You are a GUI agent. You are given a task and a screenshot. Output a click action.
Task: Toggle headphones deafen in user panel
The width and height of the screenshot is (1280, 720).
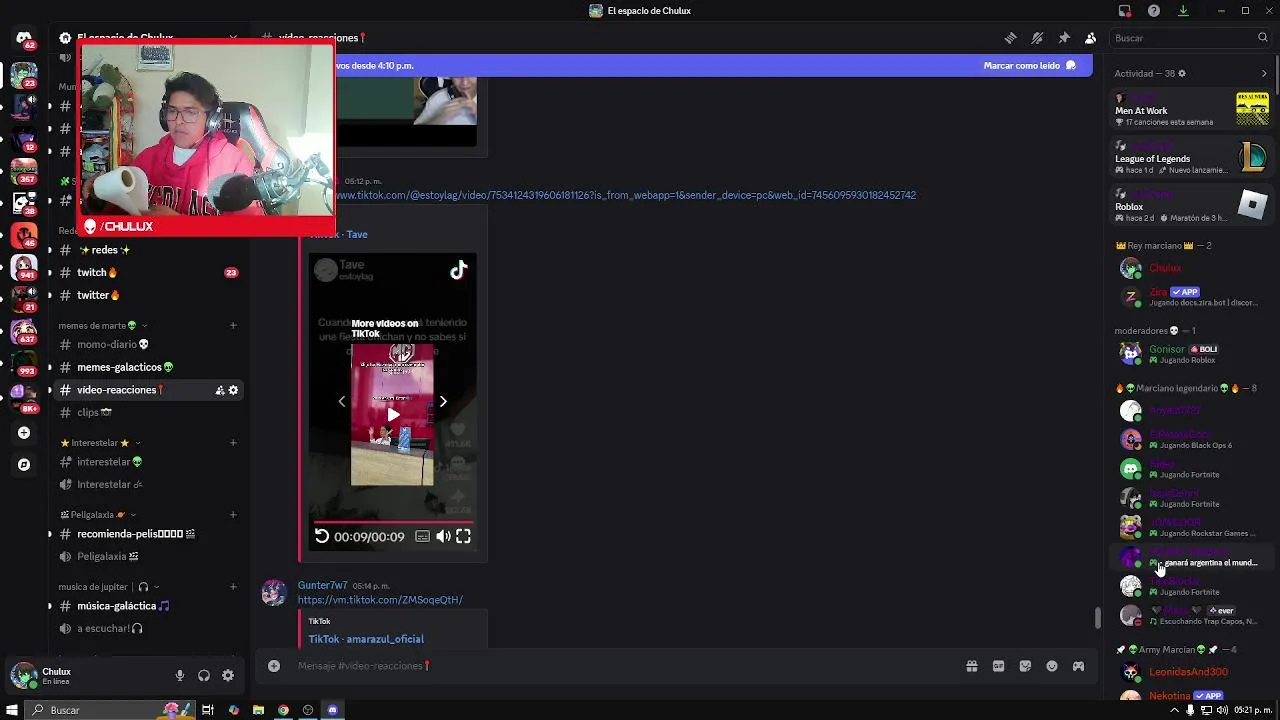[x=204, y=676]
